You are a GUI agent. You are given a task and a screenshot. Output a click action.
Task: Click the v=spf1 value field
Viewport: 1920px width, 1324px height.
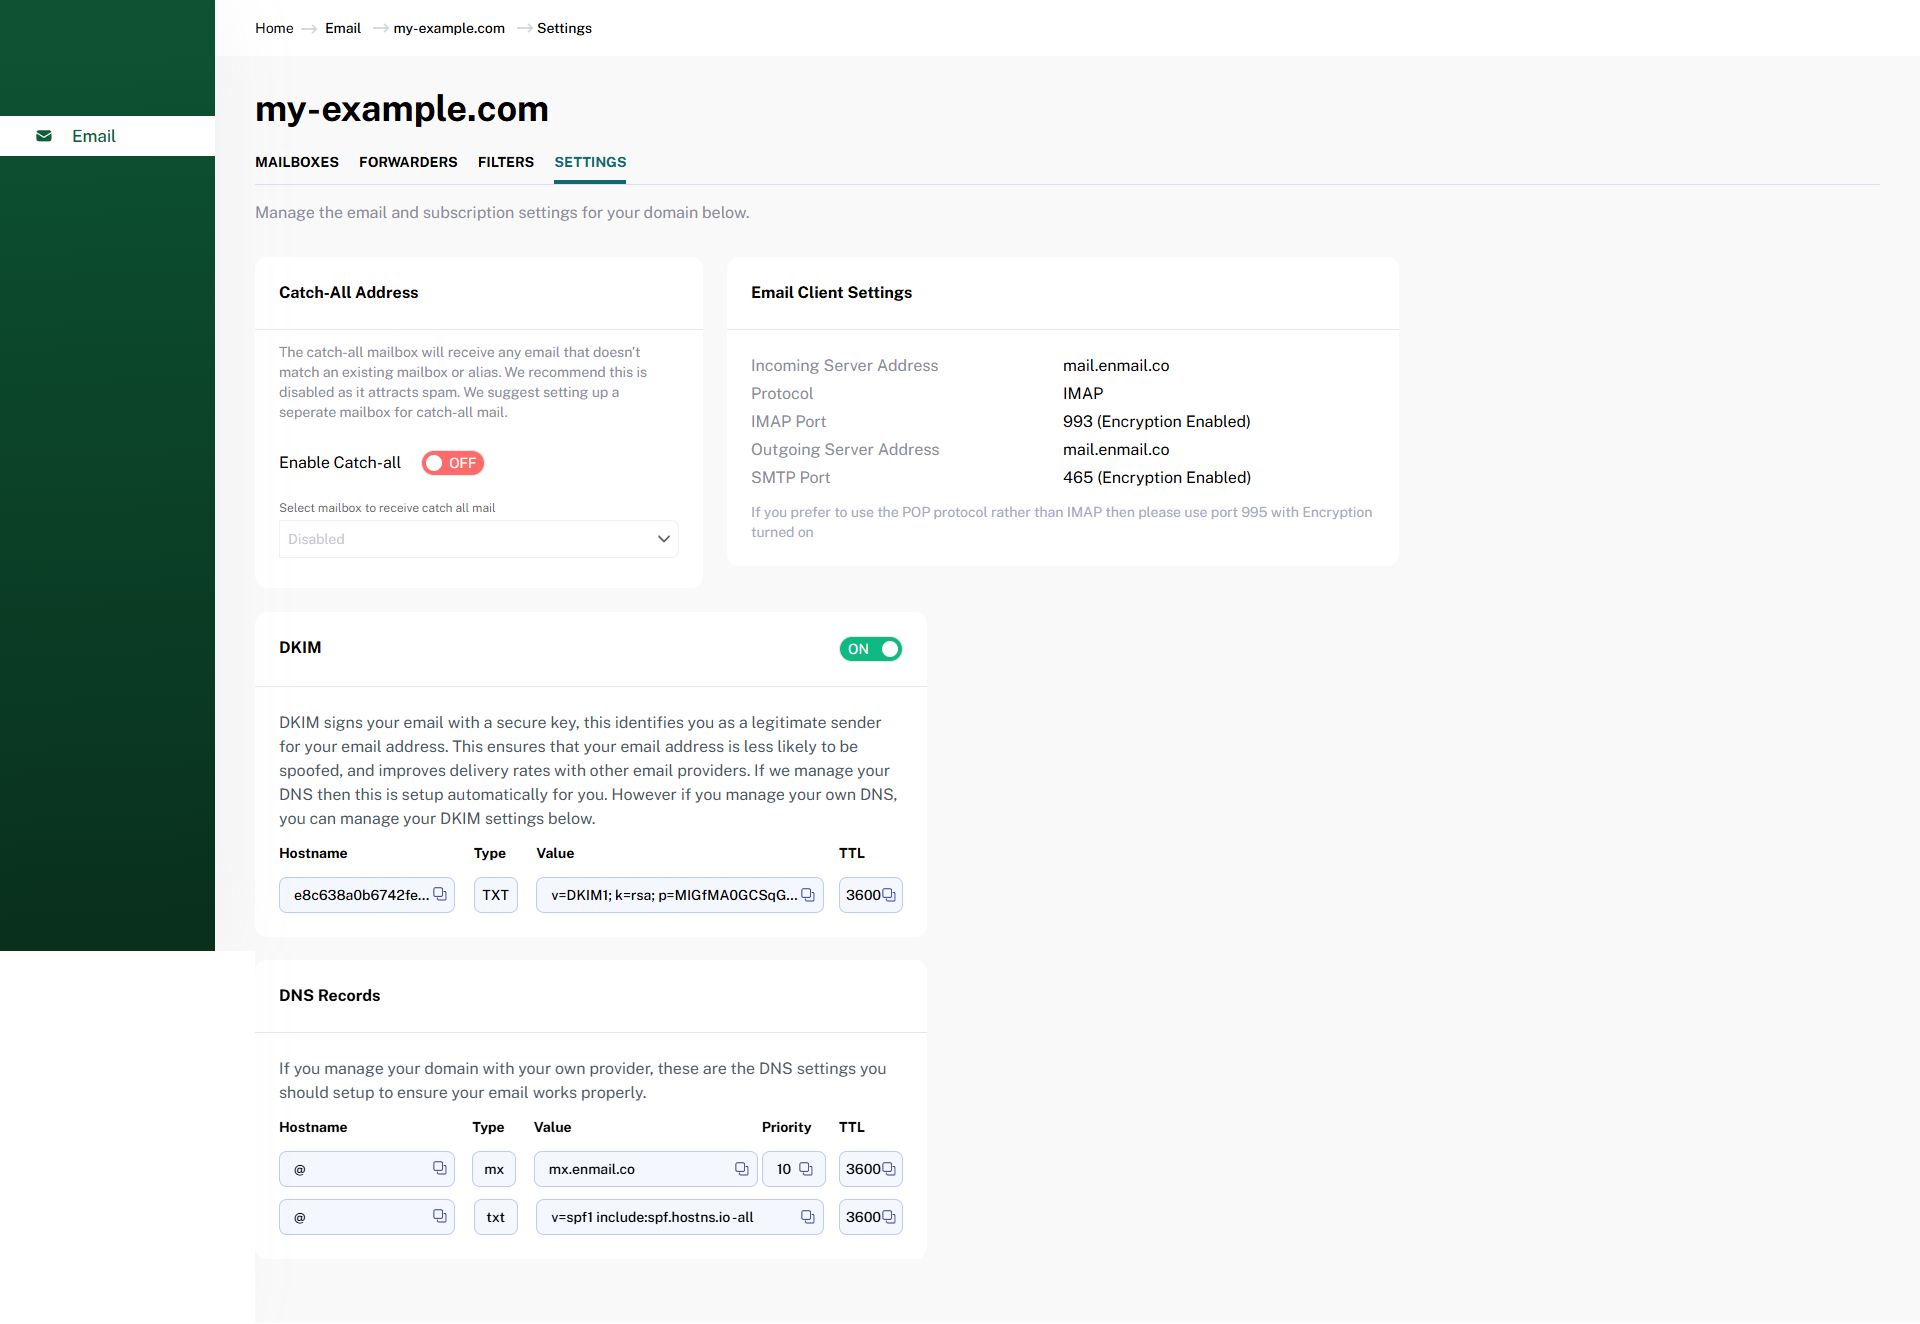point(660,1217)
